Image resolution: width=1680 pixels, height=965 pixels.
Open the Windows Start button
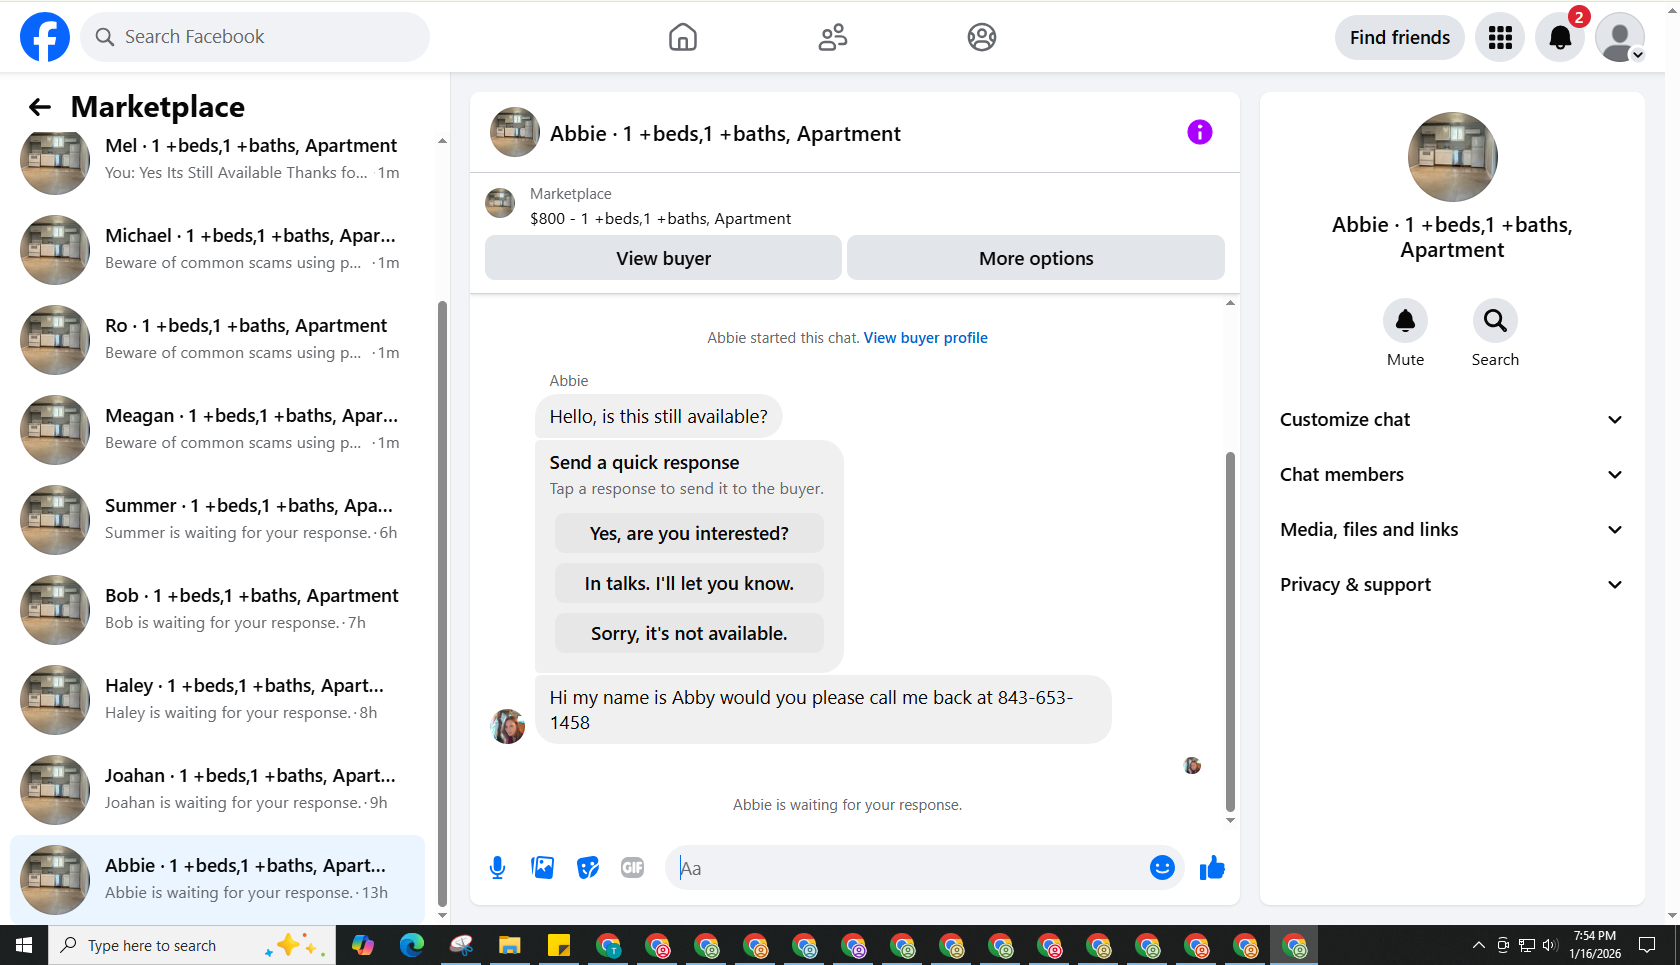coord(24,945)
